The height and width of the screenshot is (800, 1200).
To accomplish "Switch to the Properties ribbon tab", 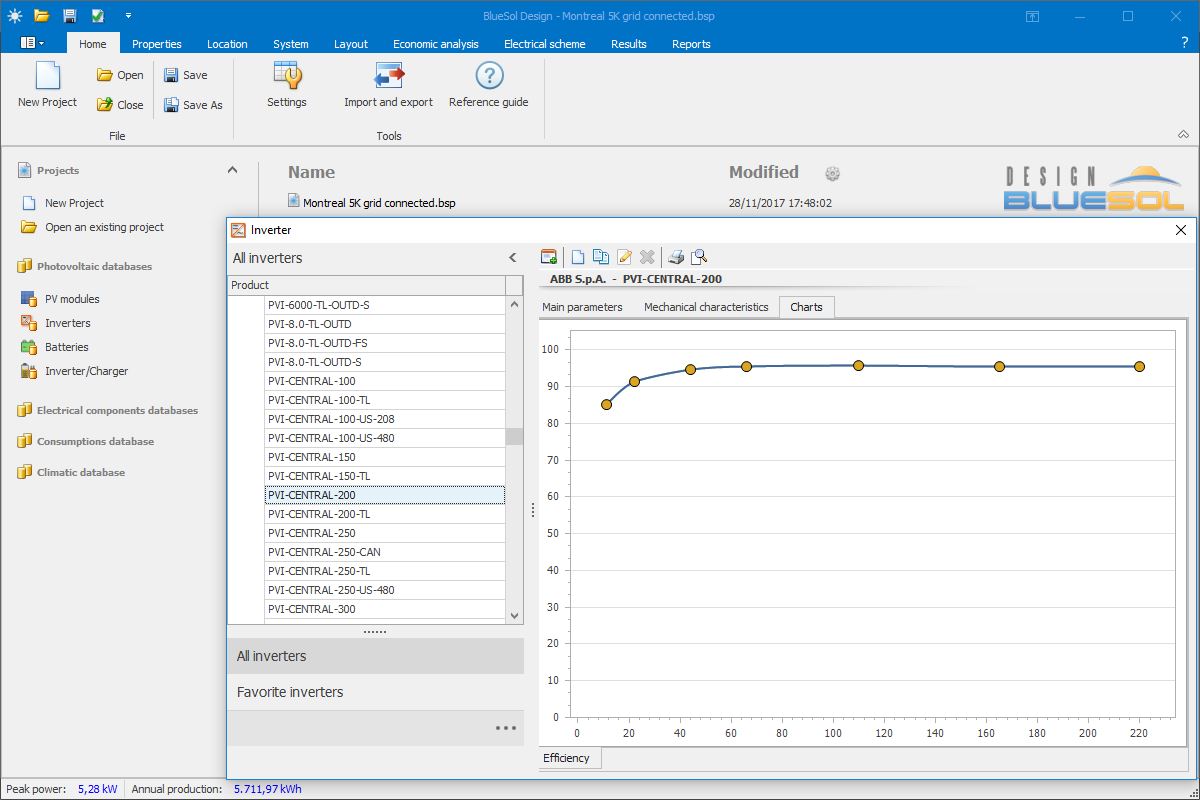I will tap(157, 44).
